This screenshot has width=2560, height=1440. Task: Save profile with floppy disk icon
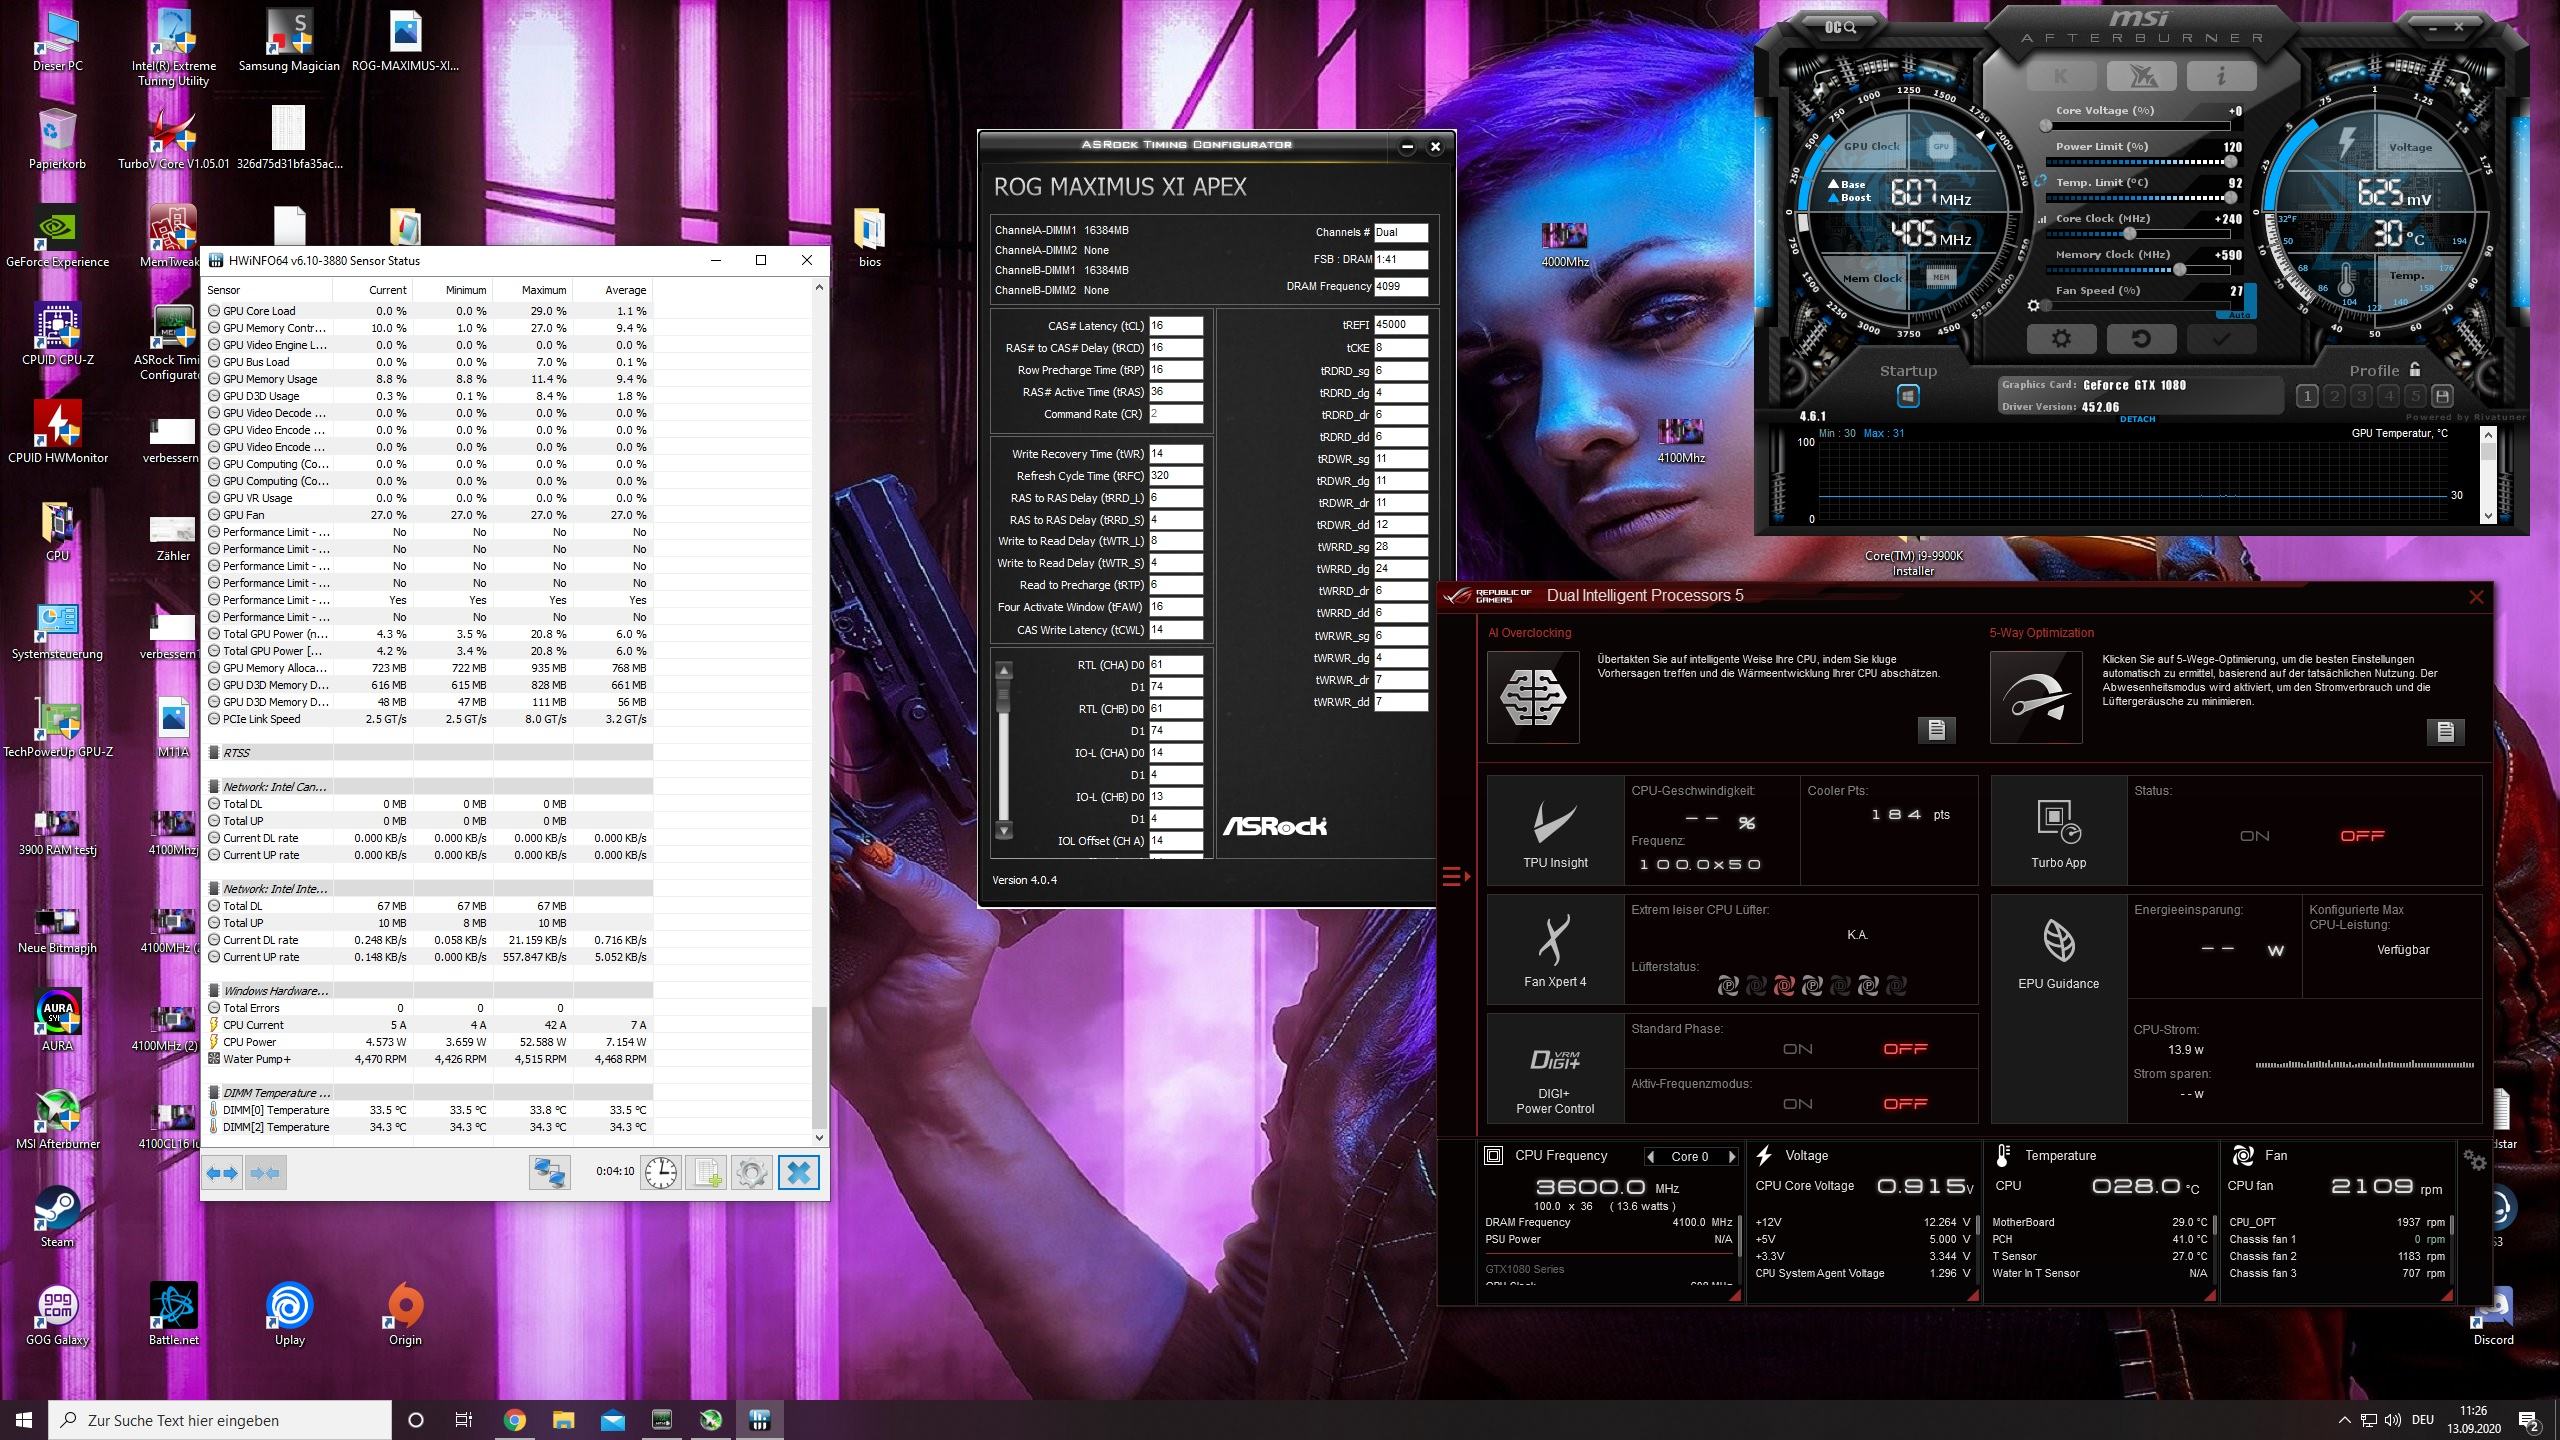tap(2442, 396)
